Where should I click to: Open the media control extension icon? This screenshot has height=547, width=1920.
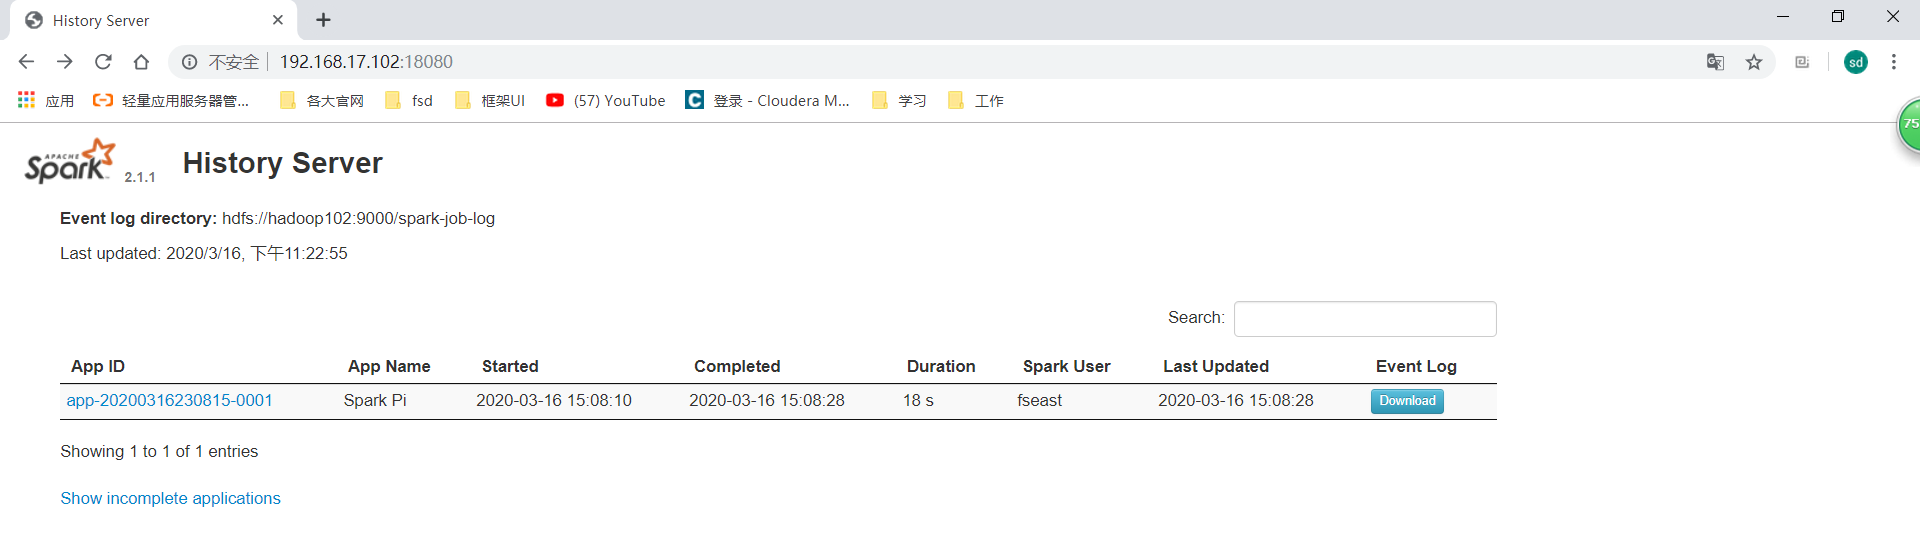click(1802, 62)
